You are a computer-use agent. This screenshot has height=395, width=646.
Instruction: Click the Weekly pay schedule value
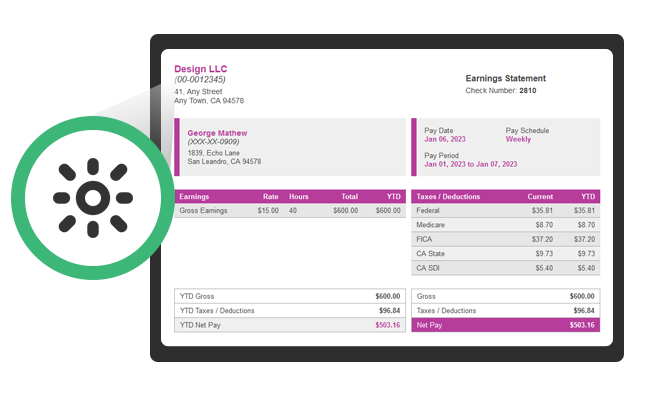coord(518,139)
